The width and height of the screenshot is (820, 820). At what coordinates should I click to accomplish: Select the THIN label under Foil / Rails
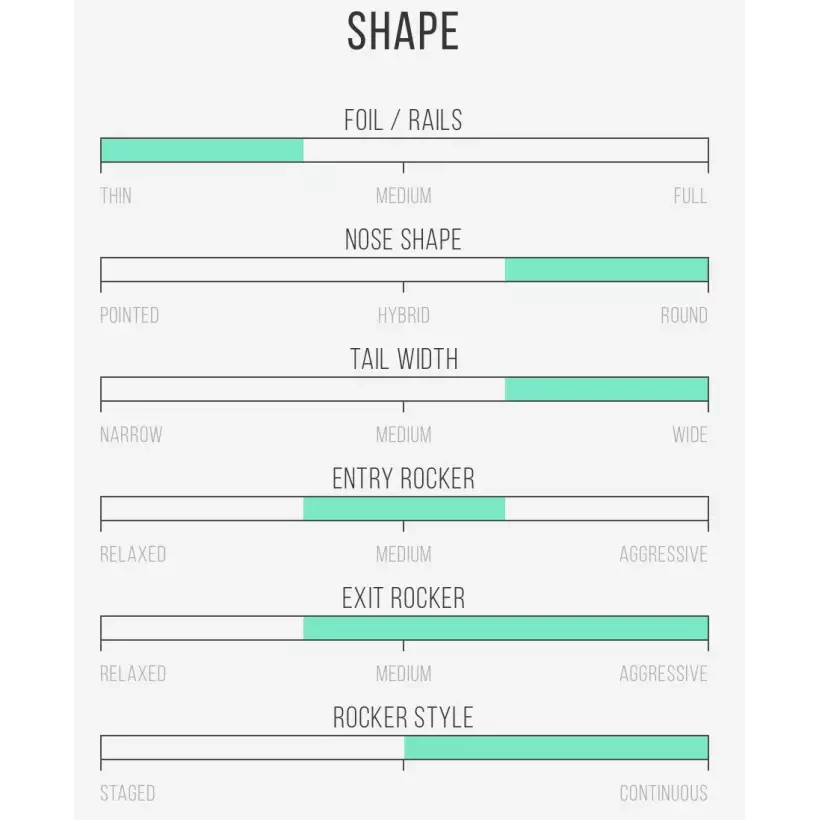coord(116,196)
